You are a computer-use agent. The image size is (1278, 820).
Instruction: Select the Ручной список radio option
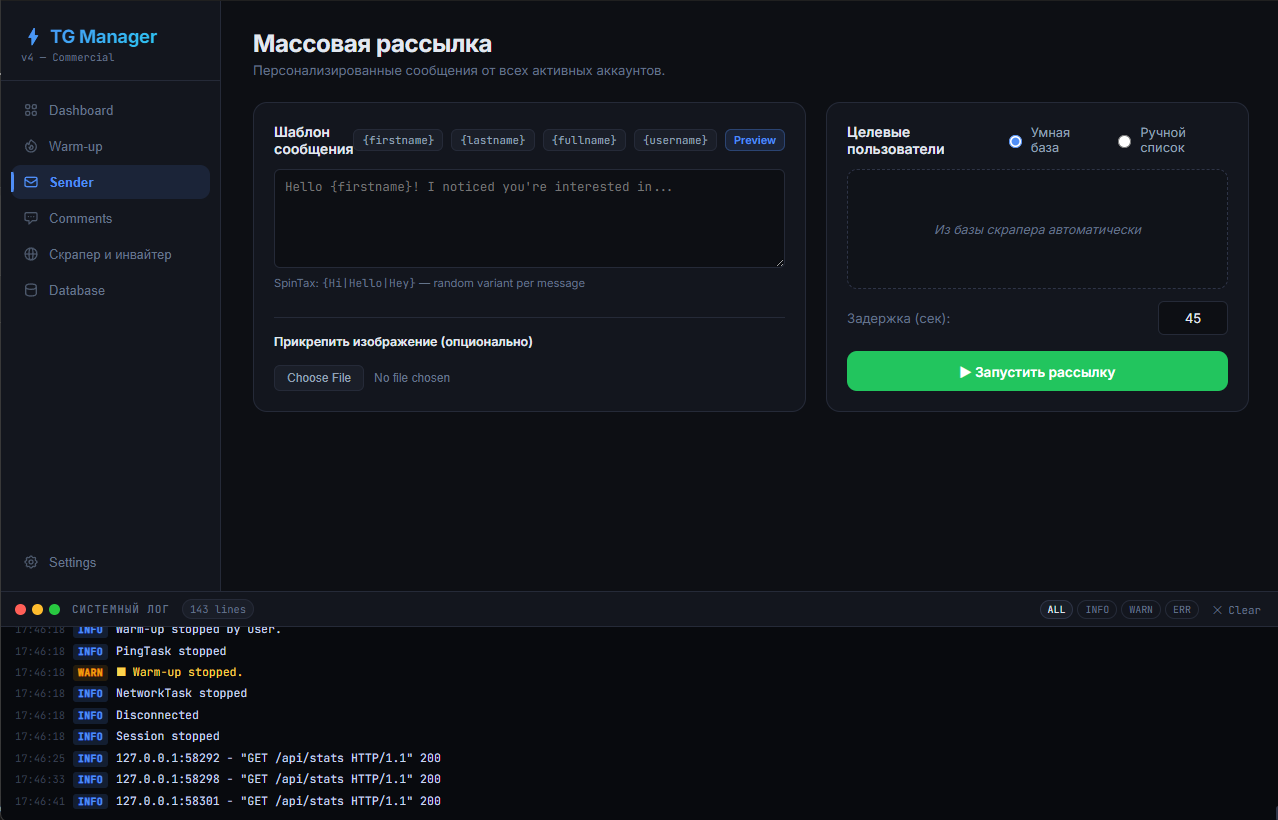point(1124,141)
